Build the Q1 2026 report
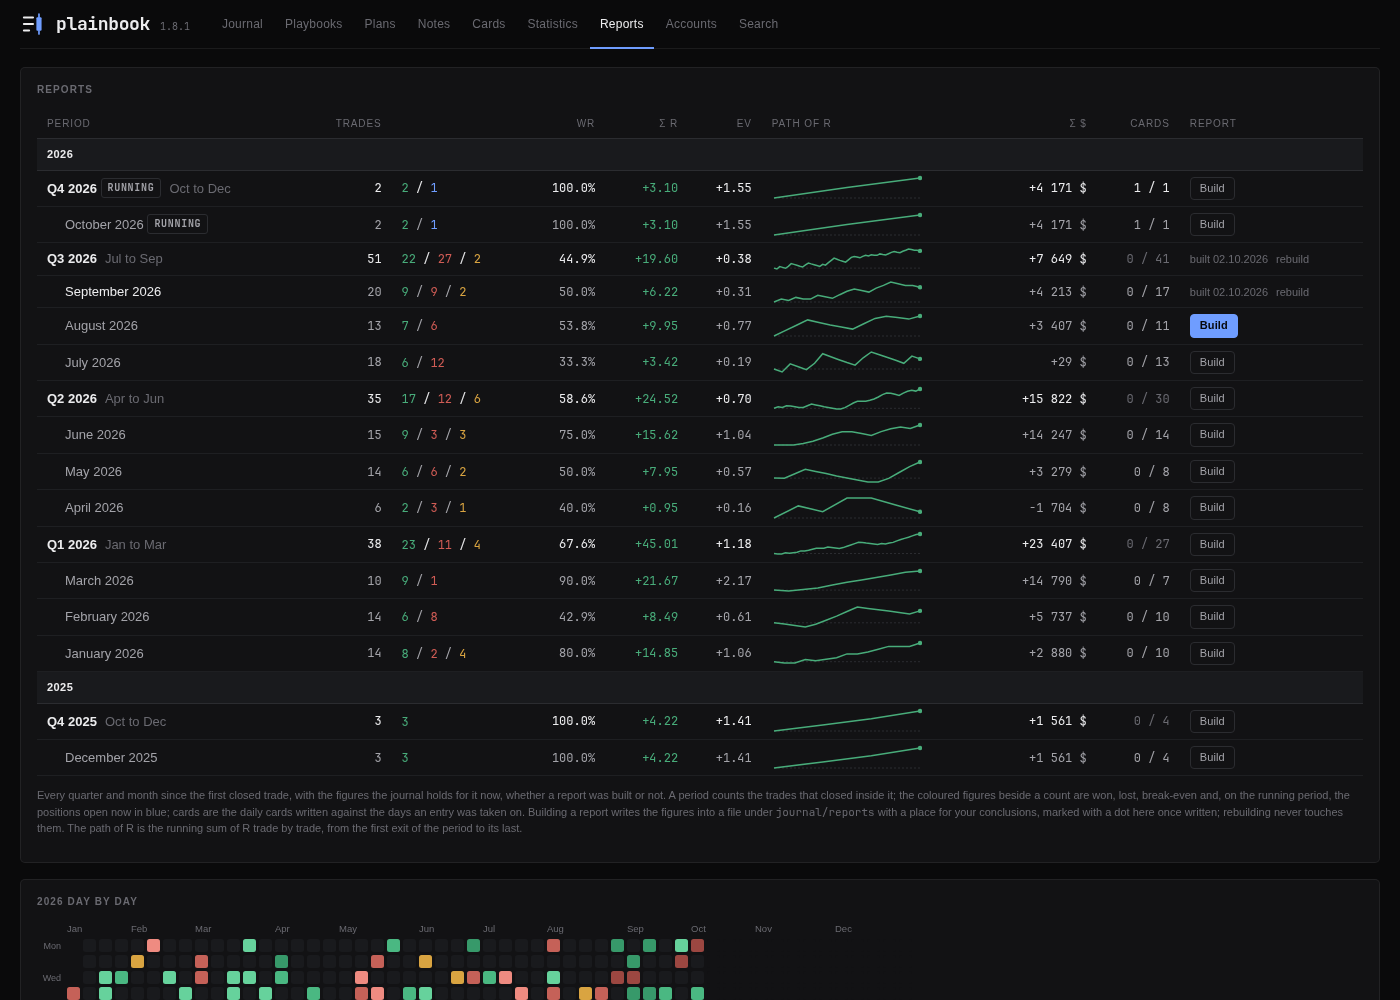The width and height of the screenshot is (1400, 1000). click(x=1212, y=544)
